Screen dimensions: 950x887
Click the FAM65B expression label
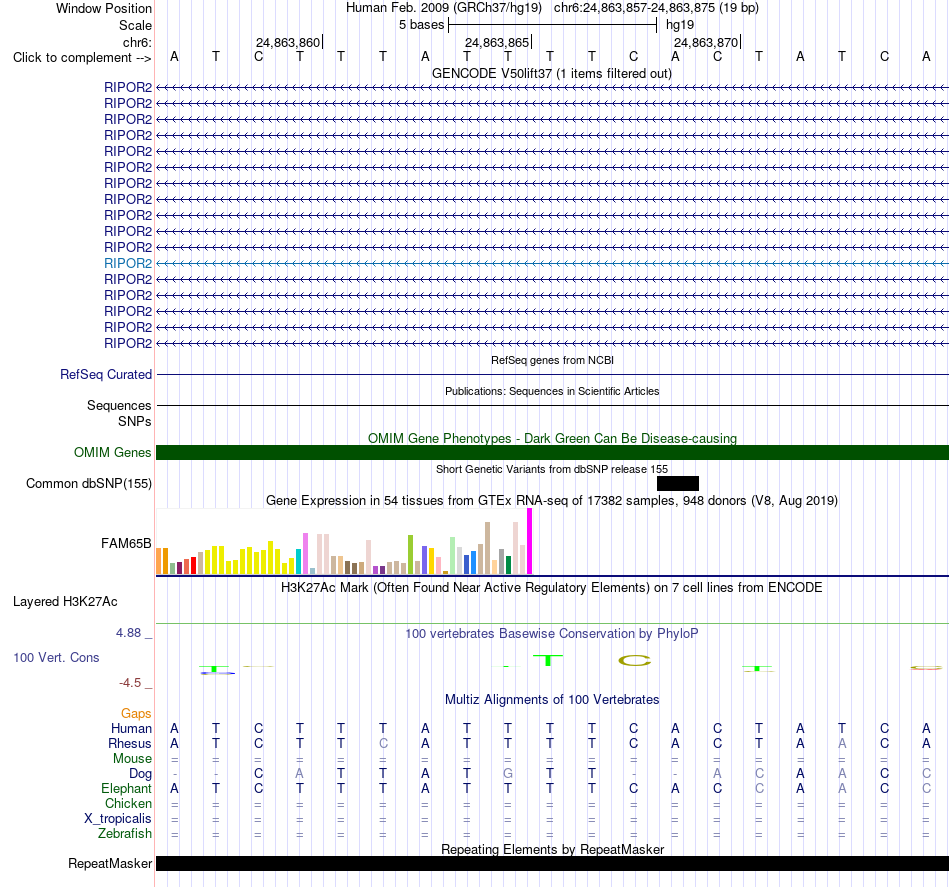coord(126,543)
